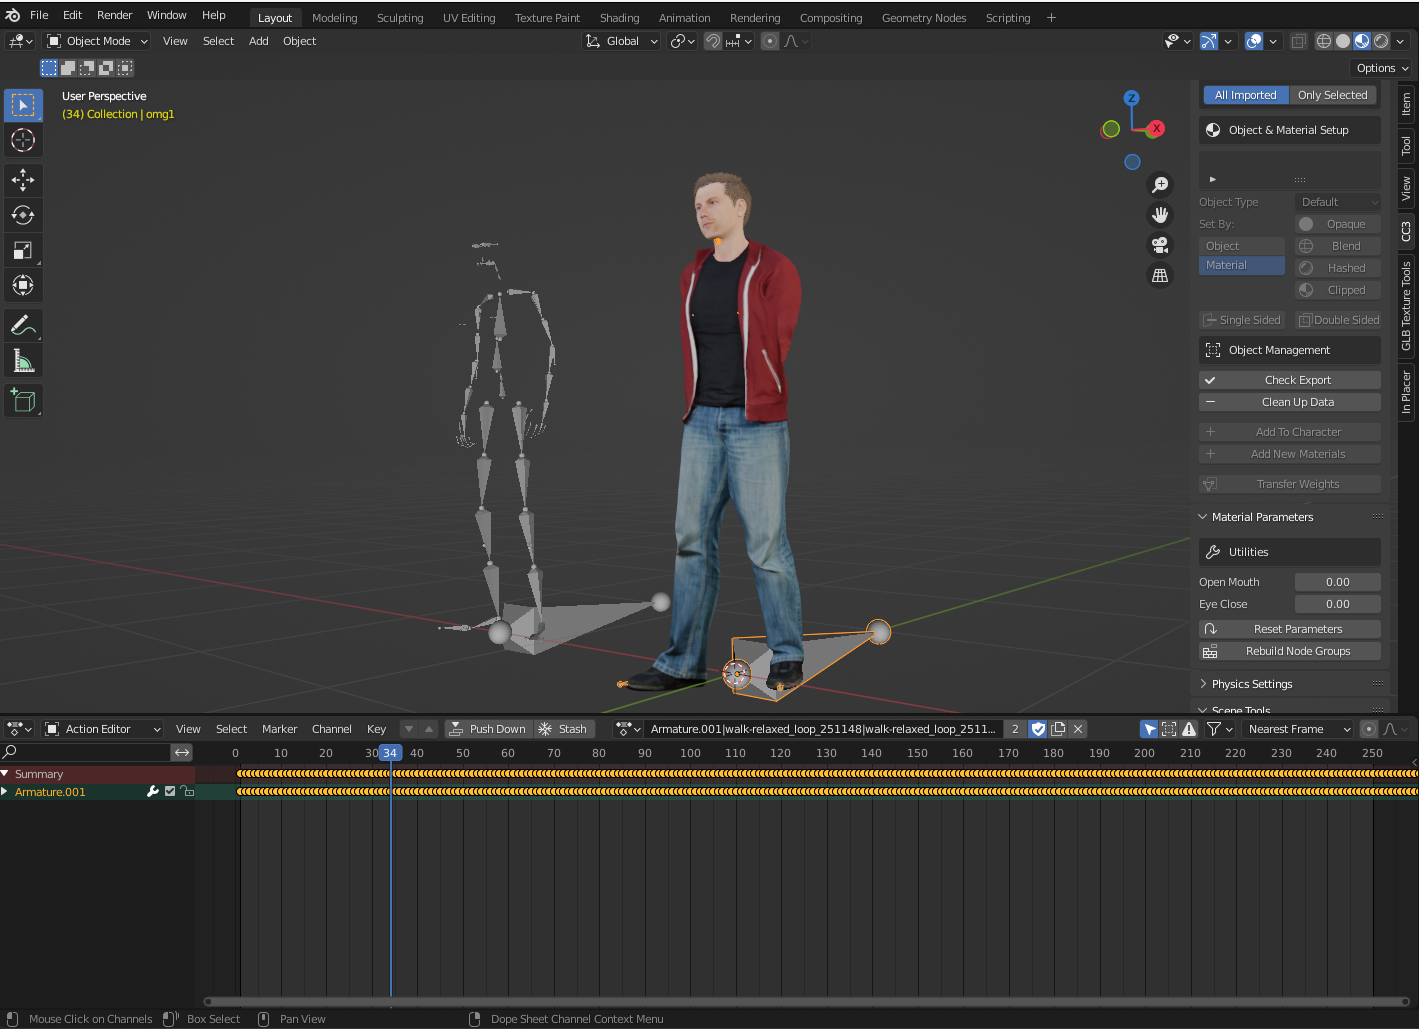The width and height of the screenshot is (1419, 1029).
Task: Select the All Imported button
Action: (1246, 95)
